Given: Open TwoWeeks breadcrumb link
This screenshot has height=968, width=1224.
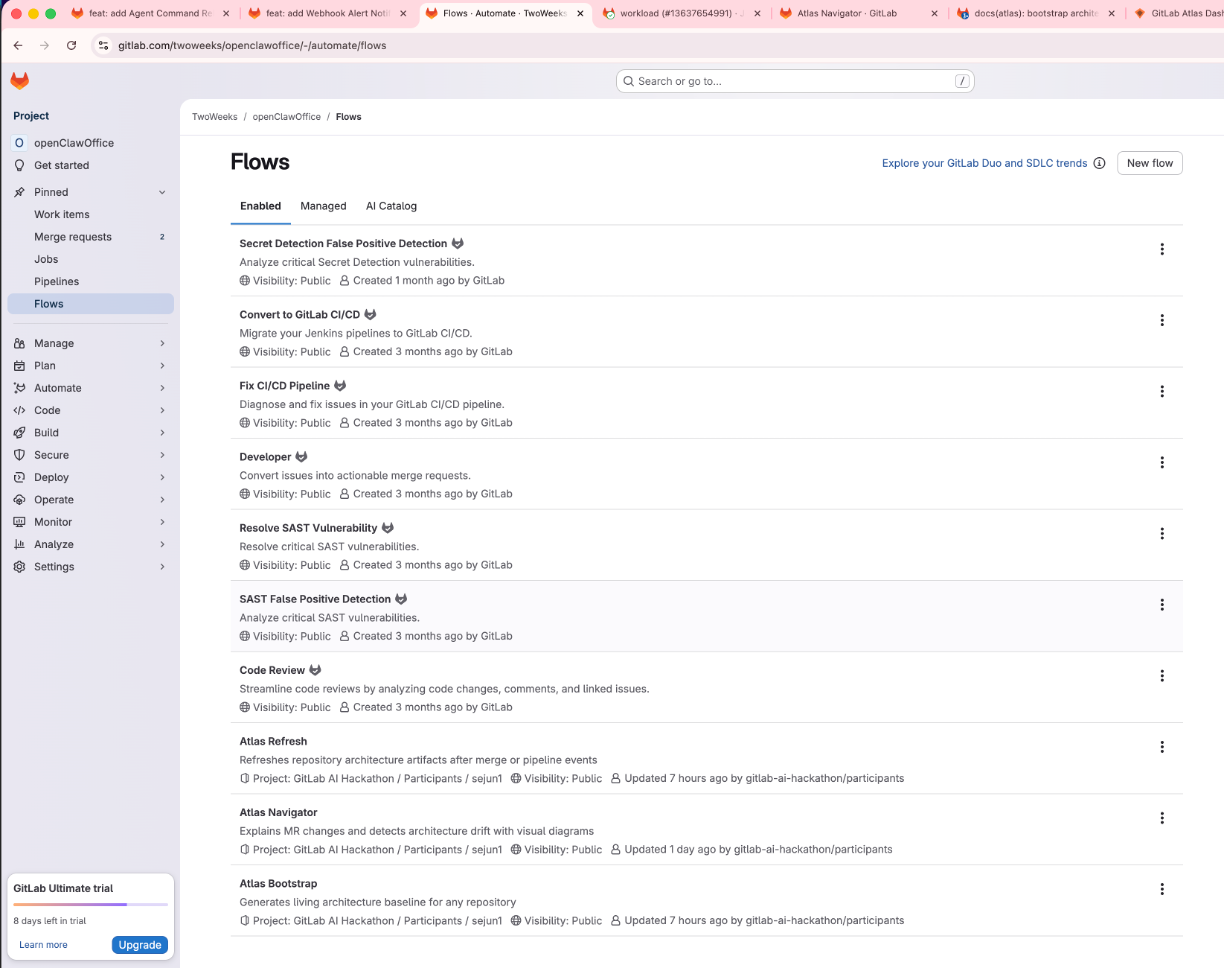Looking at the screenshot, I should click(x=215, y=117).
